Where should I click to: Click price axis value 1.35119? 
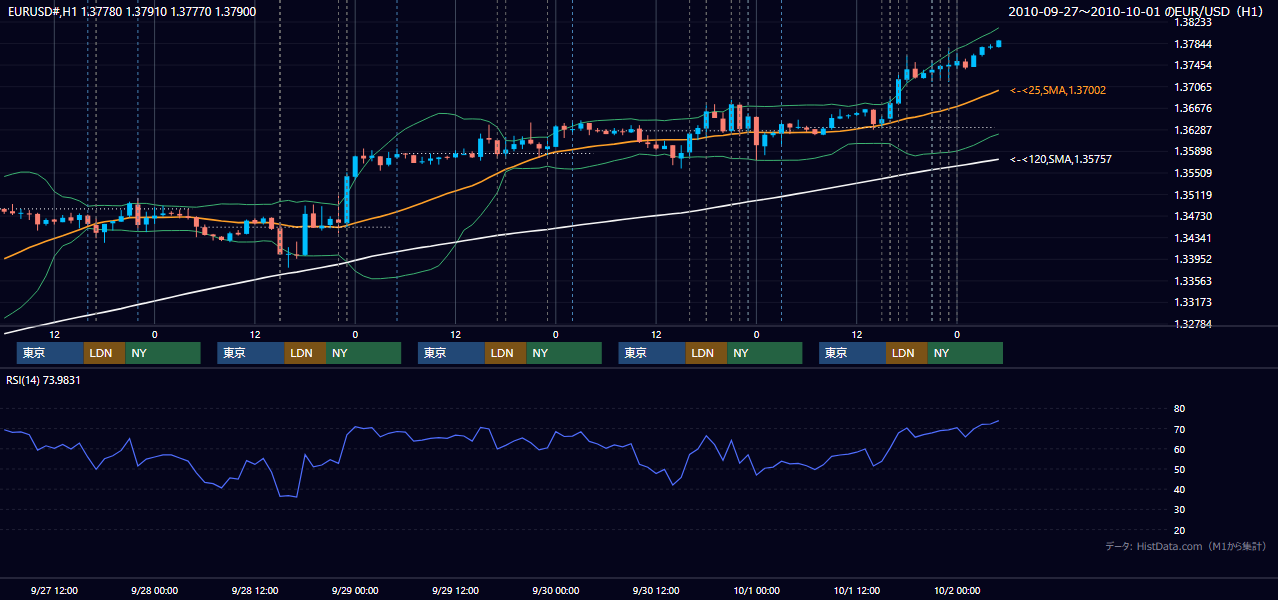(x=1192, y=195)
